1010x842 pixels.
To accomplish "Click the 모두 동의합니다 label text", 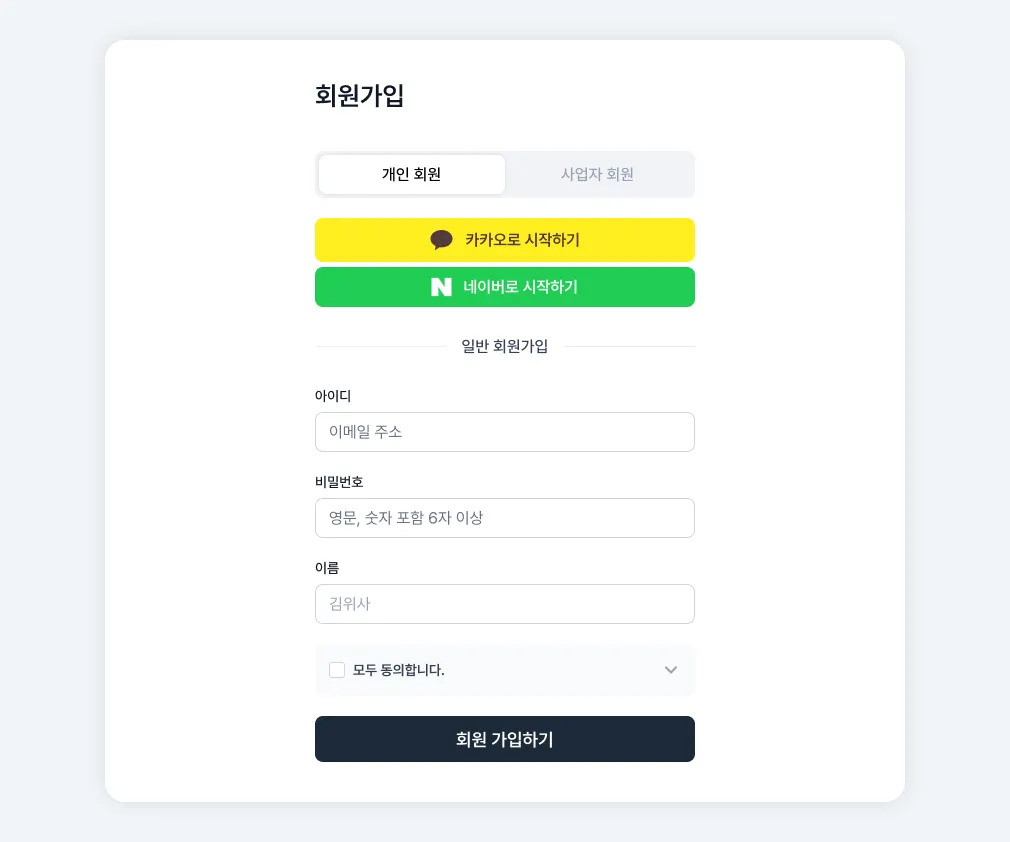I will pyautogui.click(x=399, y=670).
